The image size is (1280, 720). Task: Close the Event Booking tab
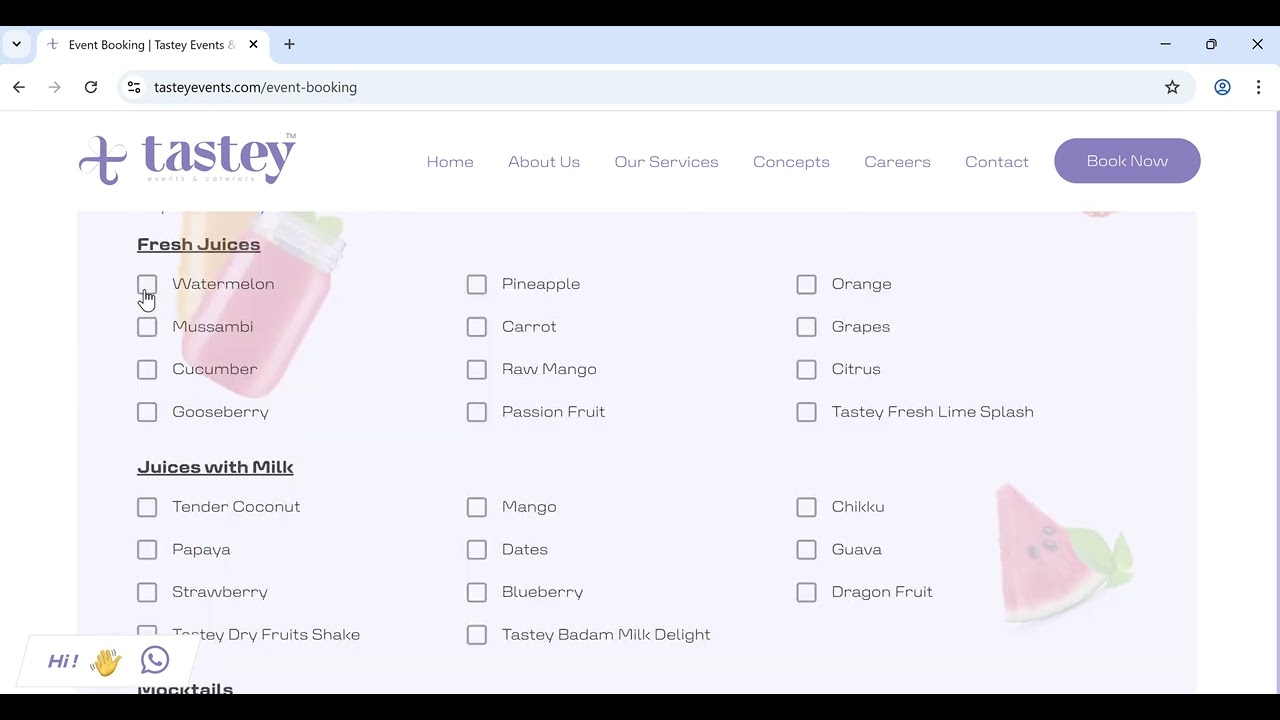pyautogui.click(x=253, y=44)
